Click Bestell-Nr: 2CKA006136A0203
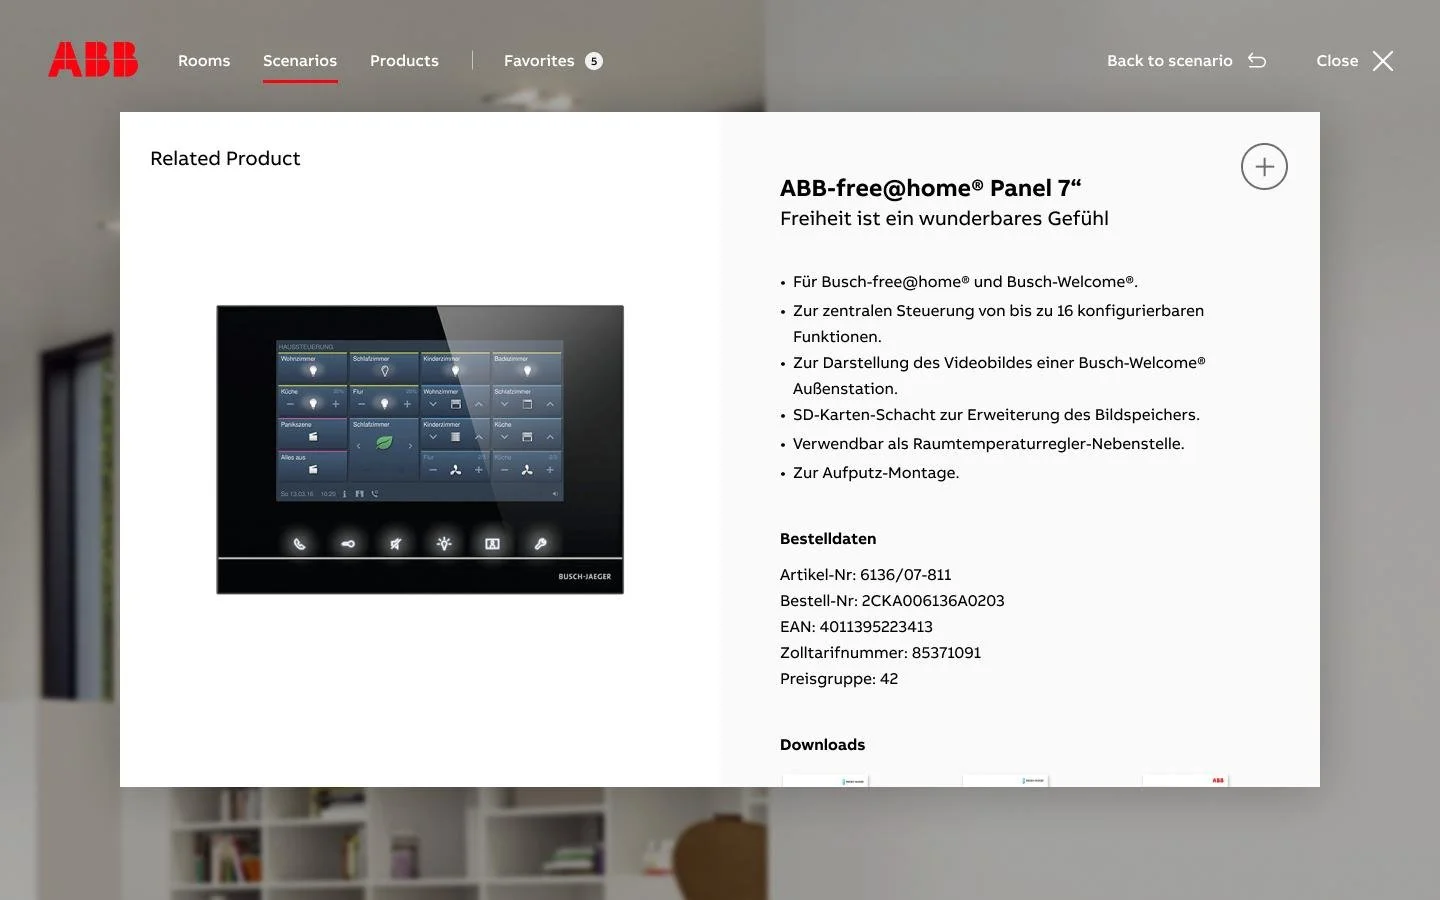This screenshot has height=900, width=1440. [892, 601]
